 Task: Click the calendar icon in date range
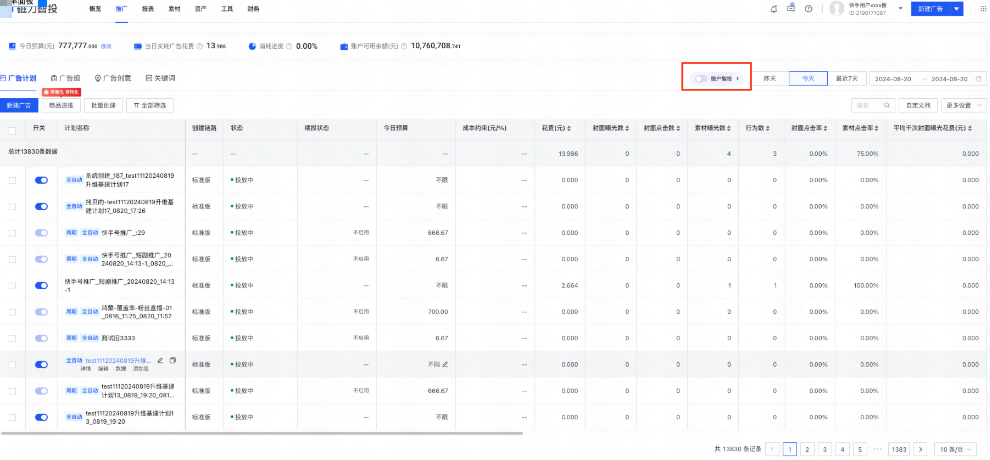tap(977, 78)
